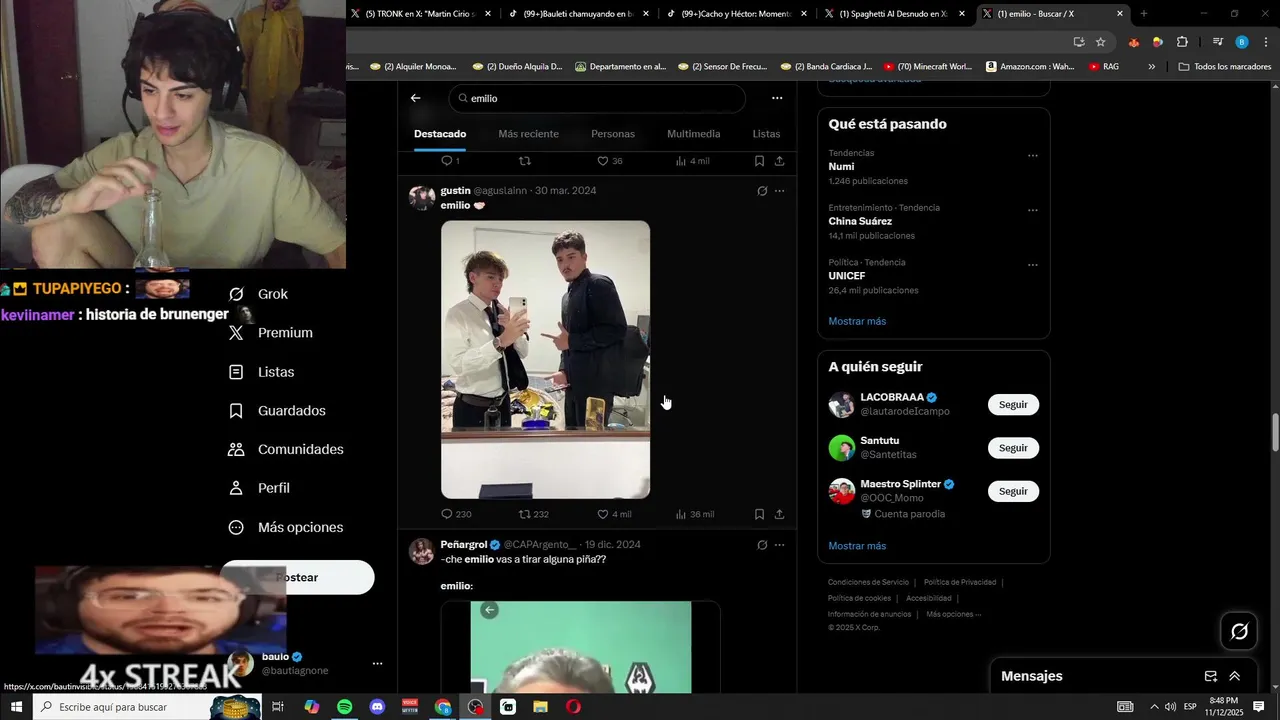Switch to the Más reciente tab
Viewport: 1280px width, 720px height.
point(528,134)
